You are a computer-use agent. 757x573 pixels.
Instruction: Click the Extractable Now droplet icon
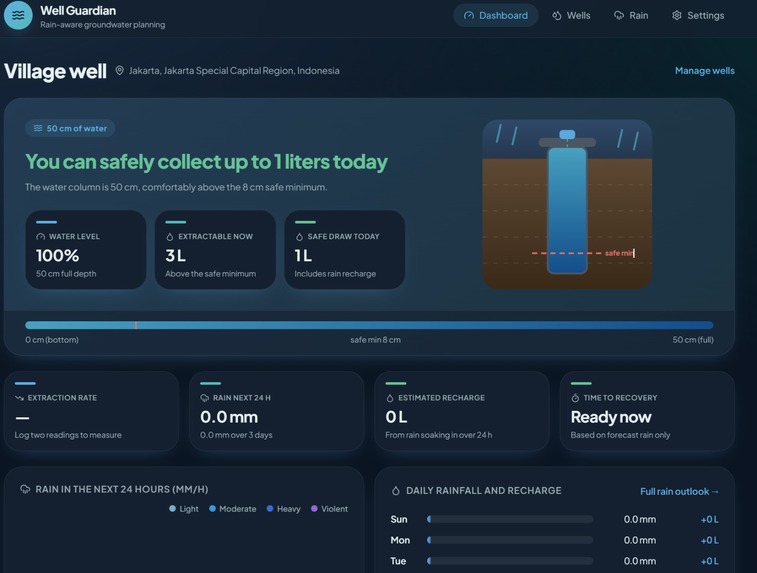click(170, 237)
